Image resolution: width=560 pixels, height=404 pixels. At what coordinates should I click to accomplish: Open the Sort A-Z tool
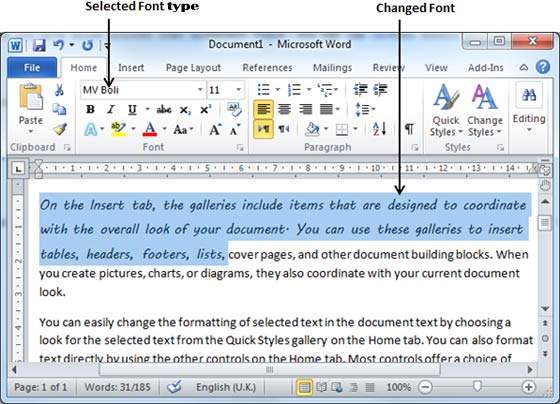379,129
